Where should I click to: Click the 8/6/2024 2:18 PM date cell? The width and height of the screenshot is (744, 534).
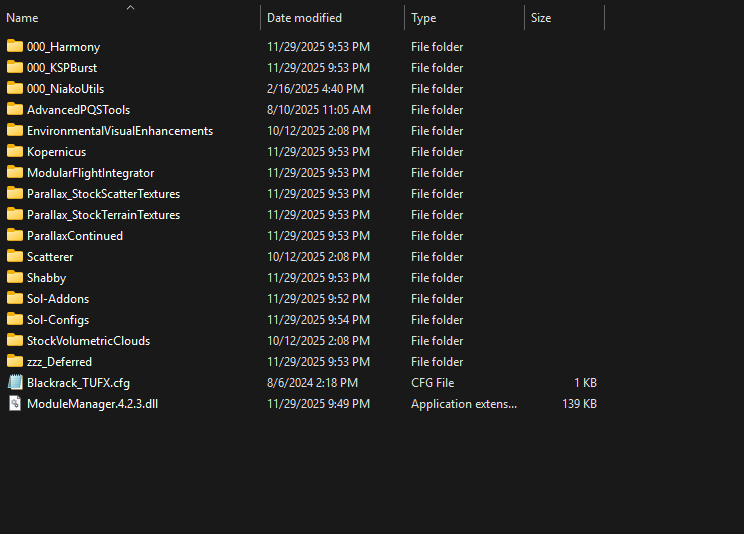312,383
